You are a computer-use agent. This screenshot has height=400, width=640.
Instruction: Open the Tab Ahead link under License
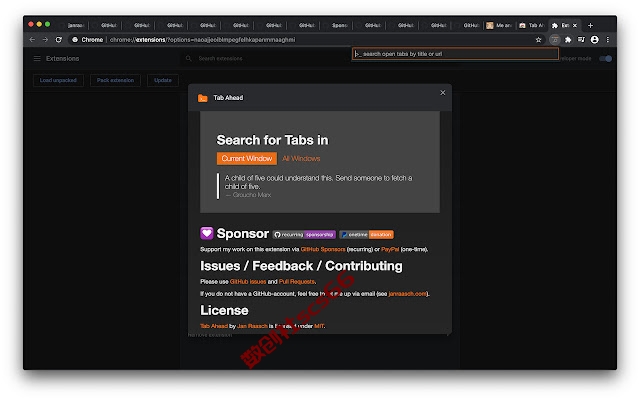pyautogui.click(x=214, y=326)
